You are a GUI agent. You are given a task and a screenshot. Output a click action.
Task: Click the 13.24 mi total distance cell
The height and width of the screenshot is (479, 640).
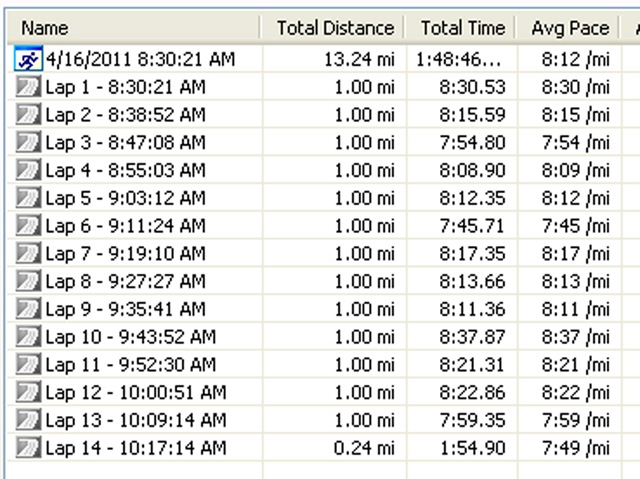(360, 60)
